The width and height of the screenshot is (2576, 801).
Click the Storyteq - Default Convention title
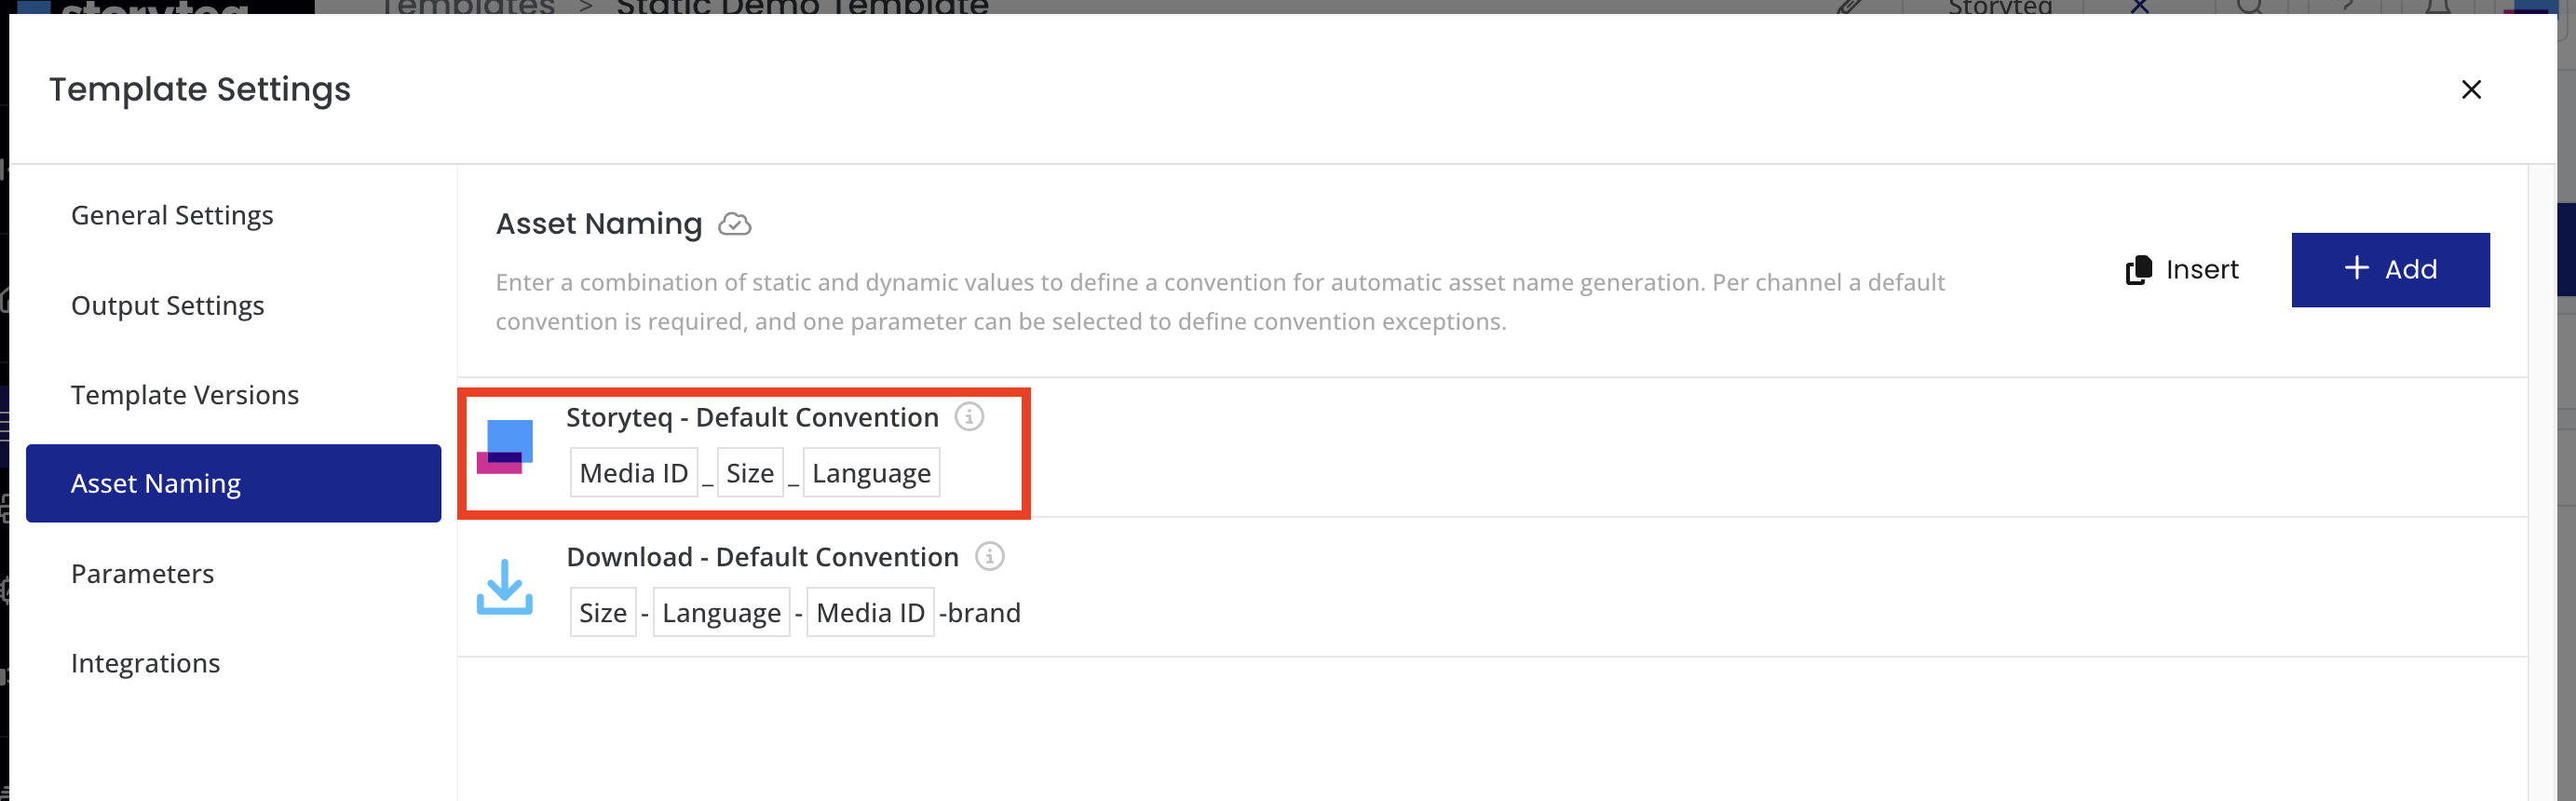pos(752,417)
